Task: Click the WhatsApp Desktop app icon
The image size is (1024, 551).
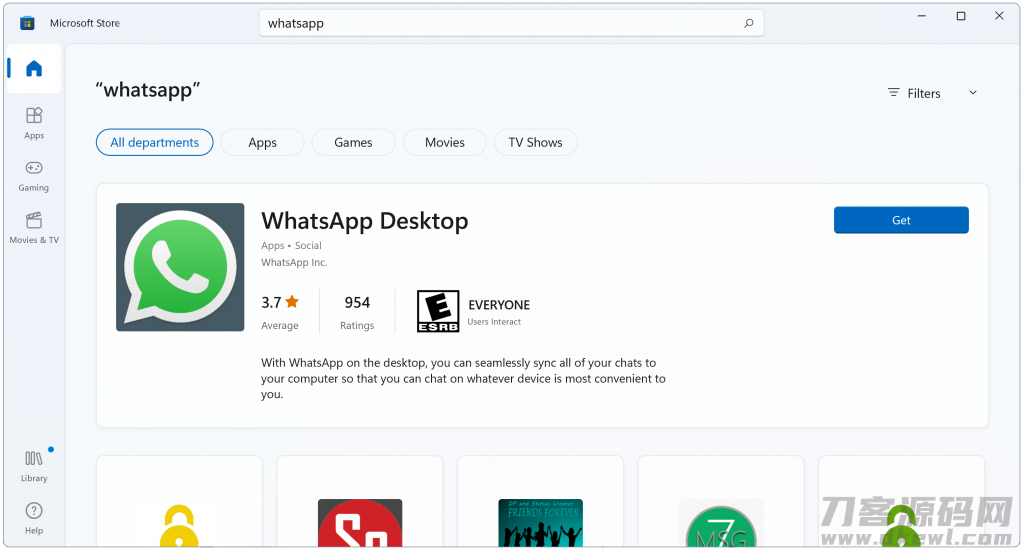Action: [180, 267]
